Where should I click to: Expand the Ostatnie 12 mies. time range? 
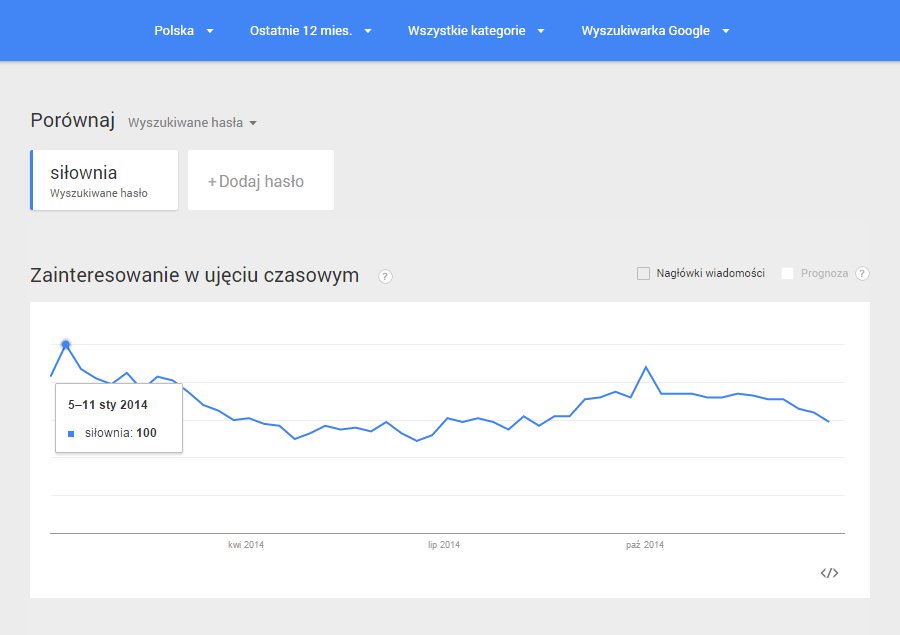coord(310,31)
